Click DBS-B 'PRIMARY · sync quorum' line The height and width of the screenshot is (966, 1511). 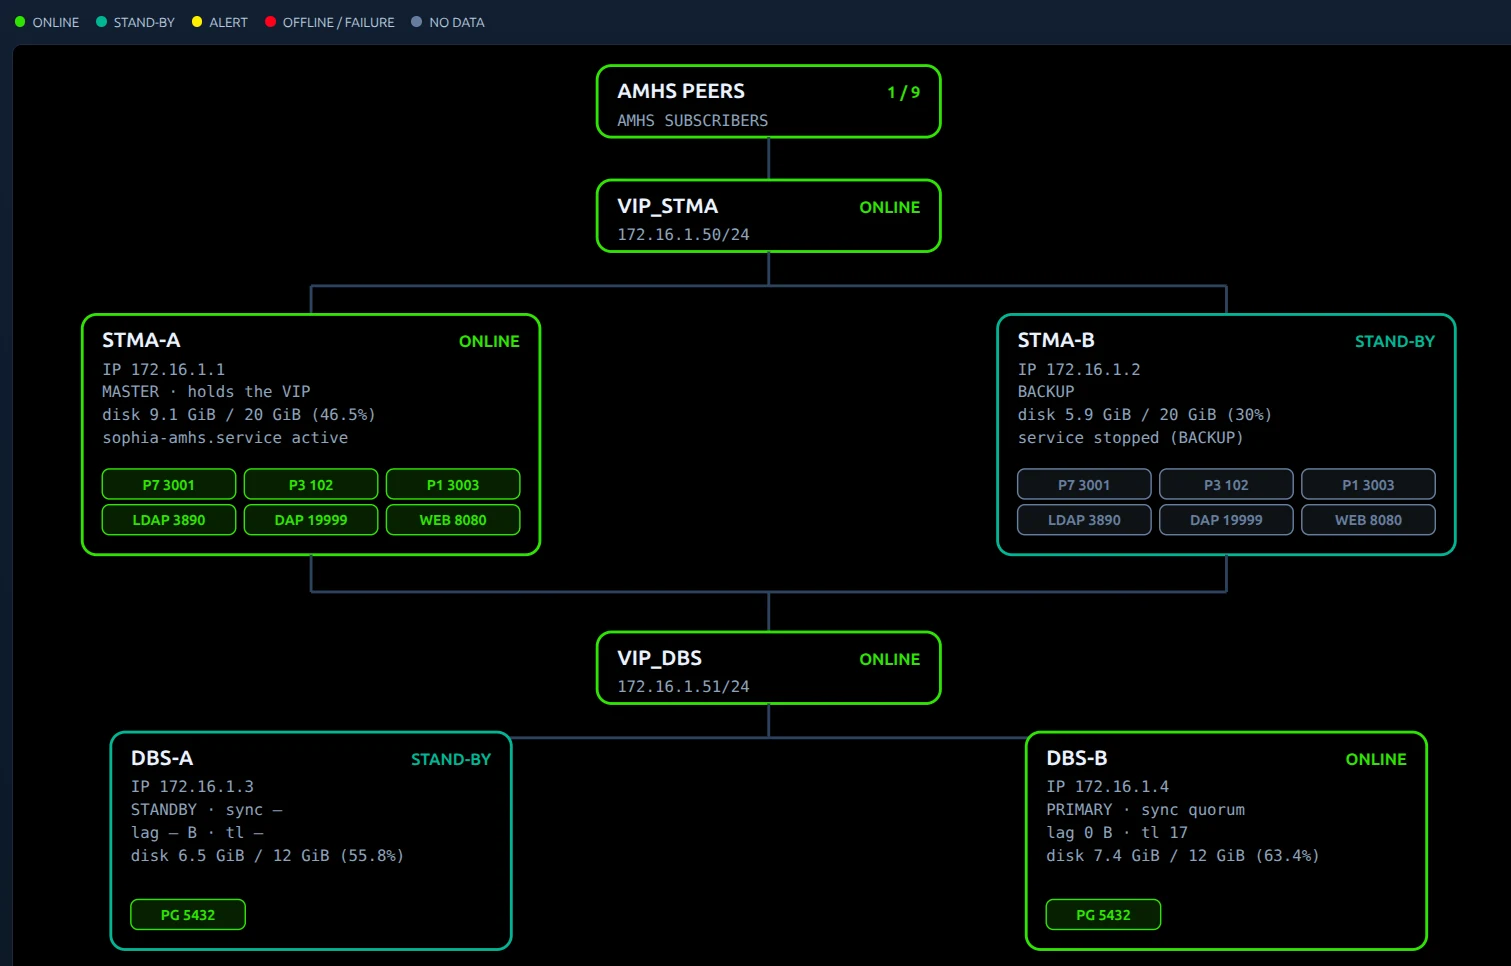(x=1146, y=810)
